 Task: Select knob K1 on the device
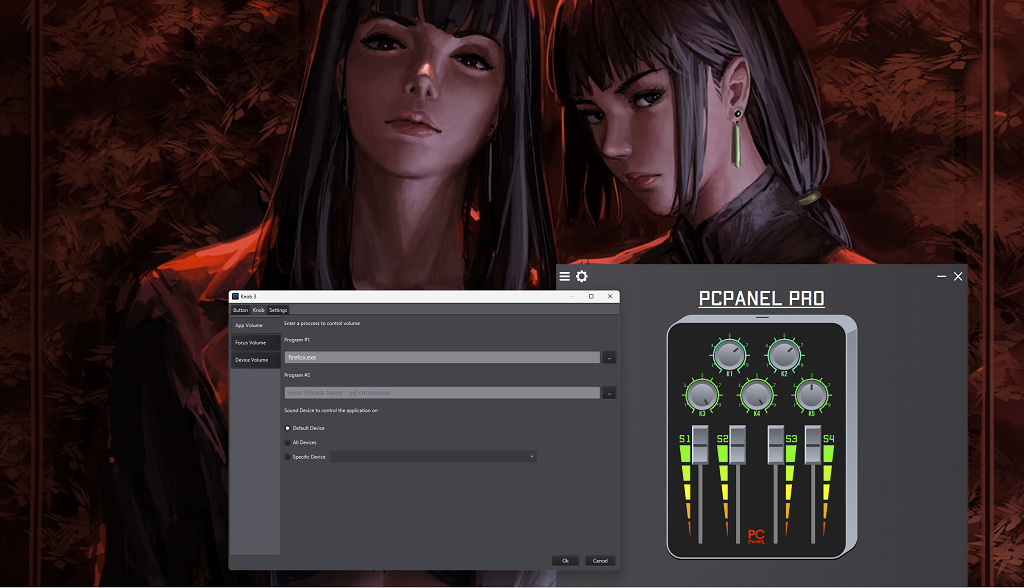(730, 354)
